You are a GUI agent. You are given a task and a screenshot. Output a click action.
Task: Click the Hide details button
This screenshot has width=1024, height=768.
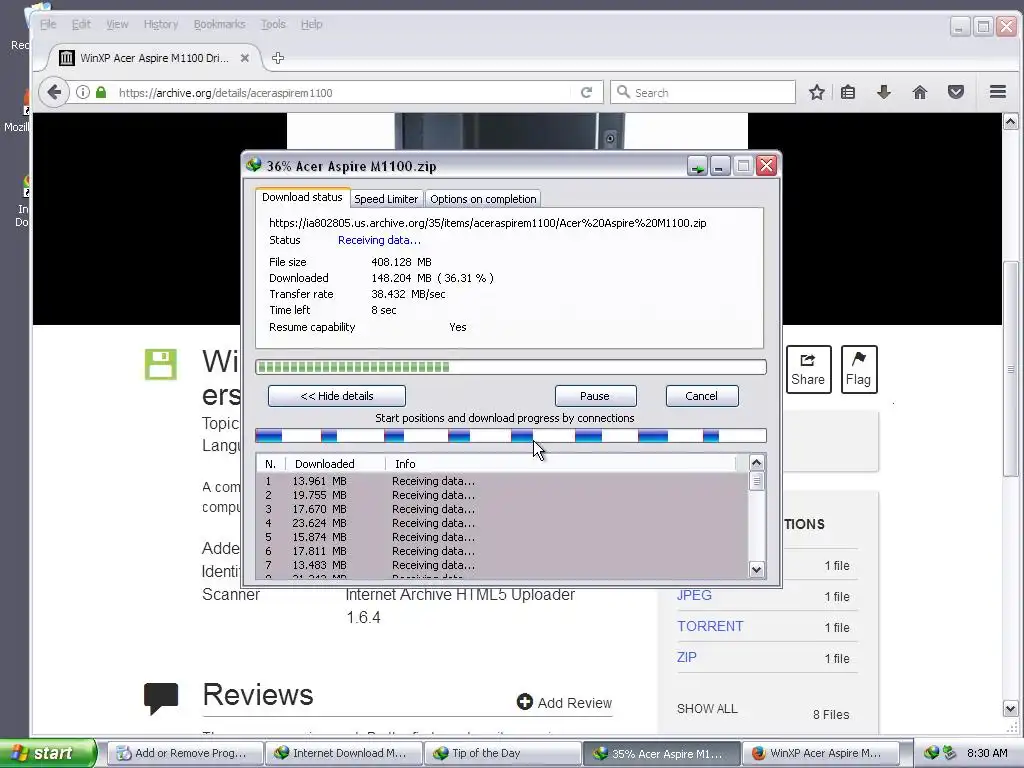337,396
